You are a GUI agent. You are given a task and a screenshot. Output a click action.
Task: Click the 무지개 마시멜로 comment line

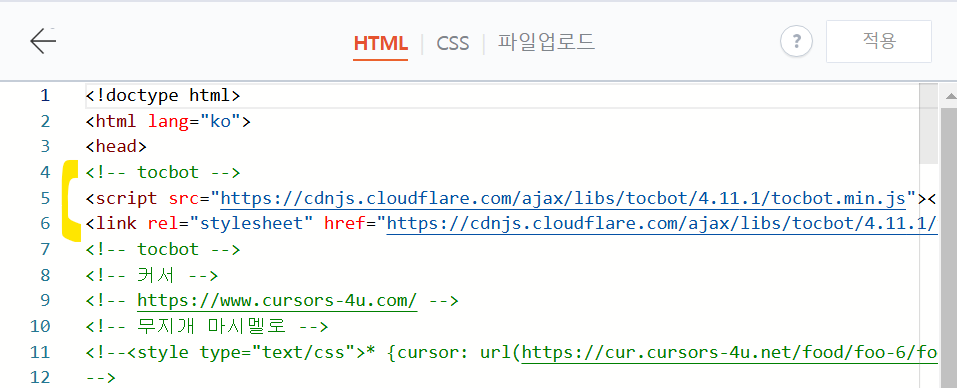[207, 326]
